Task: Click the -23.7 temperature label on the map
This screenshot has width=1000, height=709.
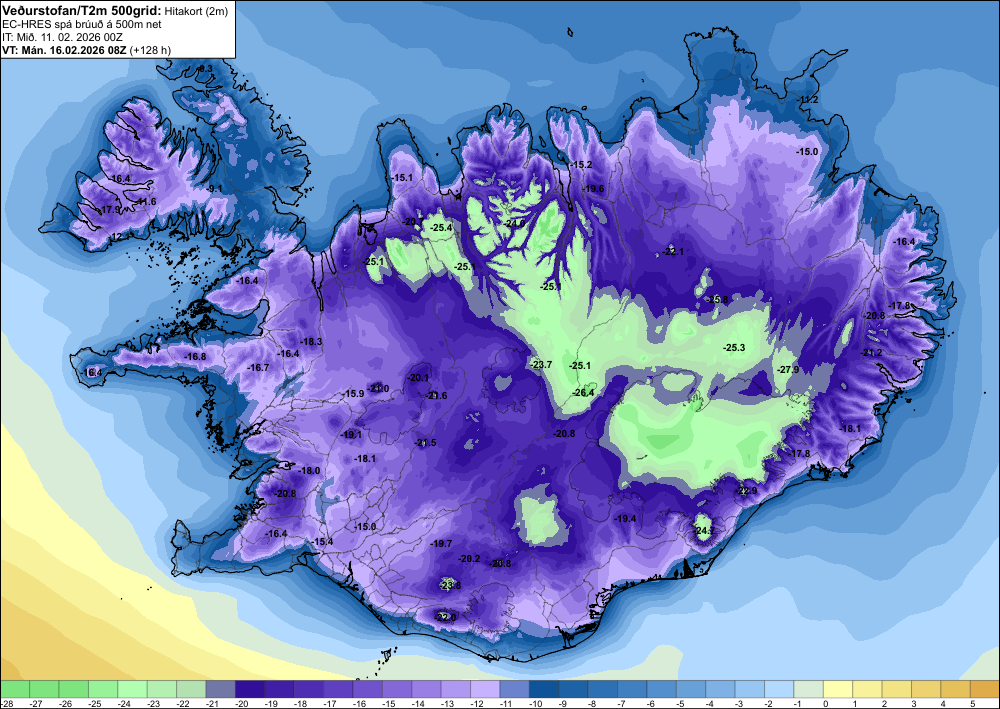Action: point(541,365)
